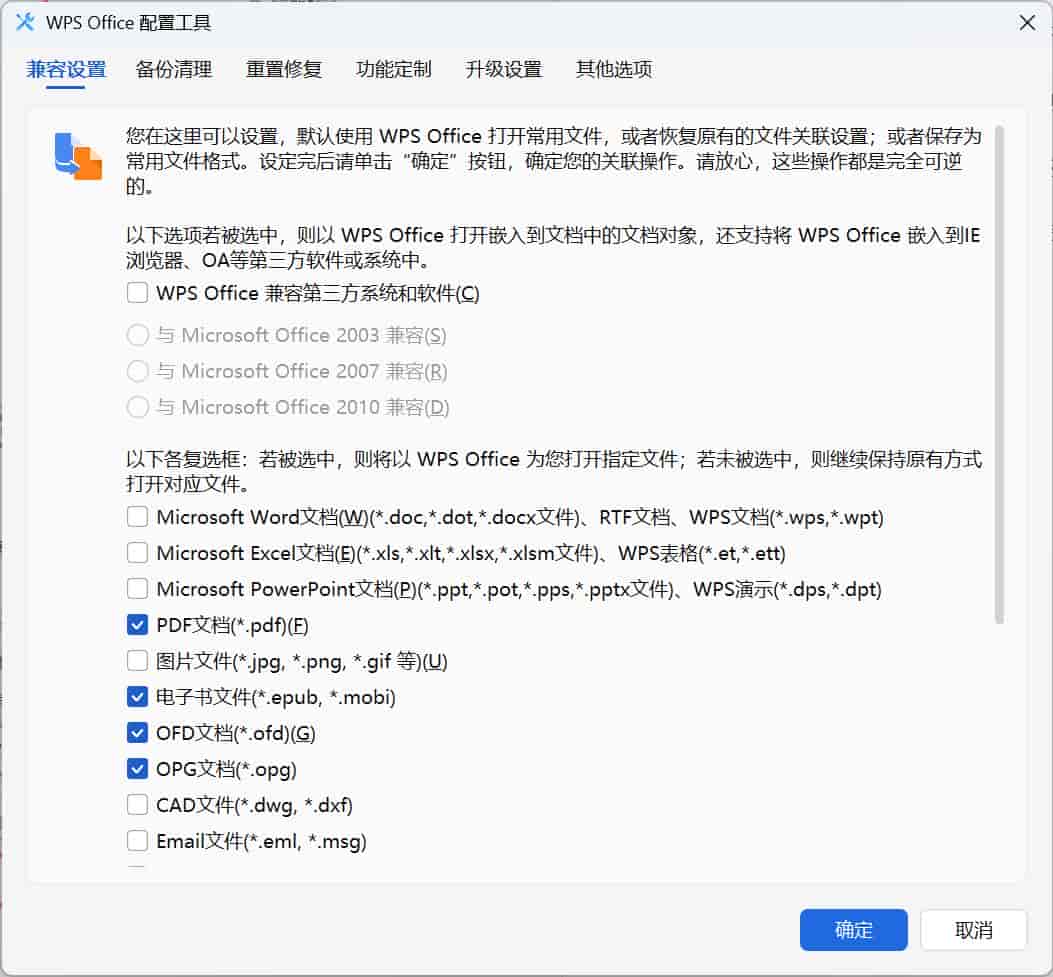Check the 图片文件(*.jpg, *.png, *.gif) box

[138, 661]
